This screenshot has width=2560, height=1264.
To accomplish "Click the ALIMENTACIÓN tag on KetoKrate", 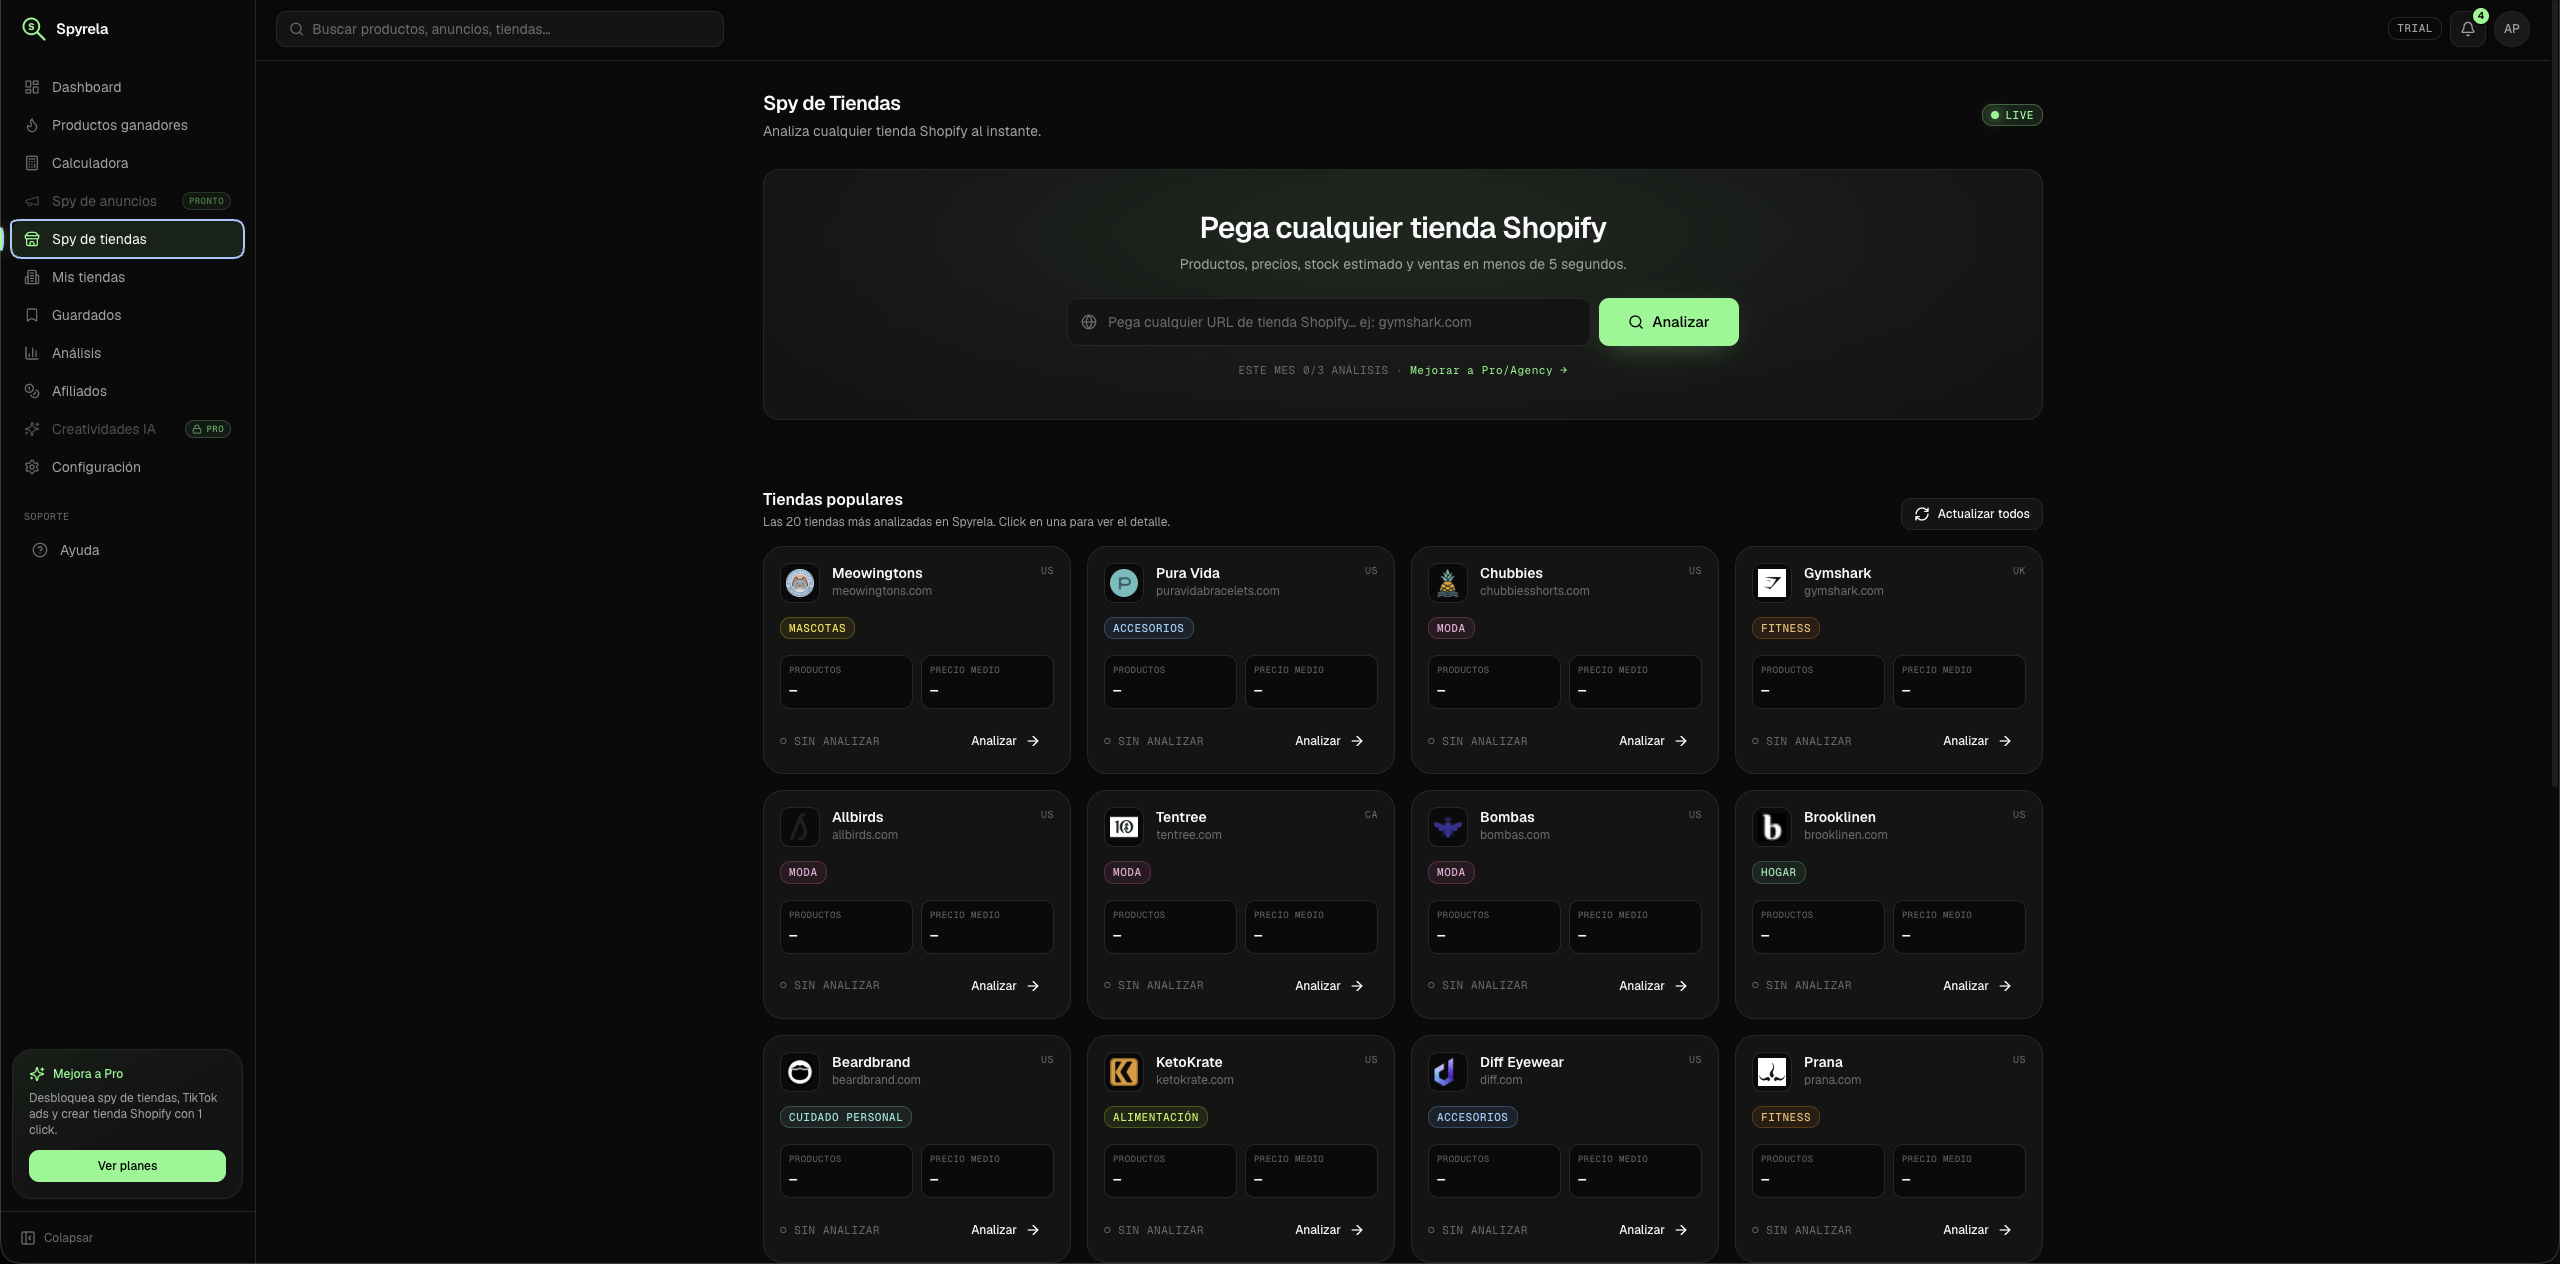I will [x=1155, y=1118].
